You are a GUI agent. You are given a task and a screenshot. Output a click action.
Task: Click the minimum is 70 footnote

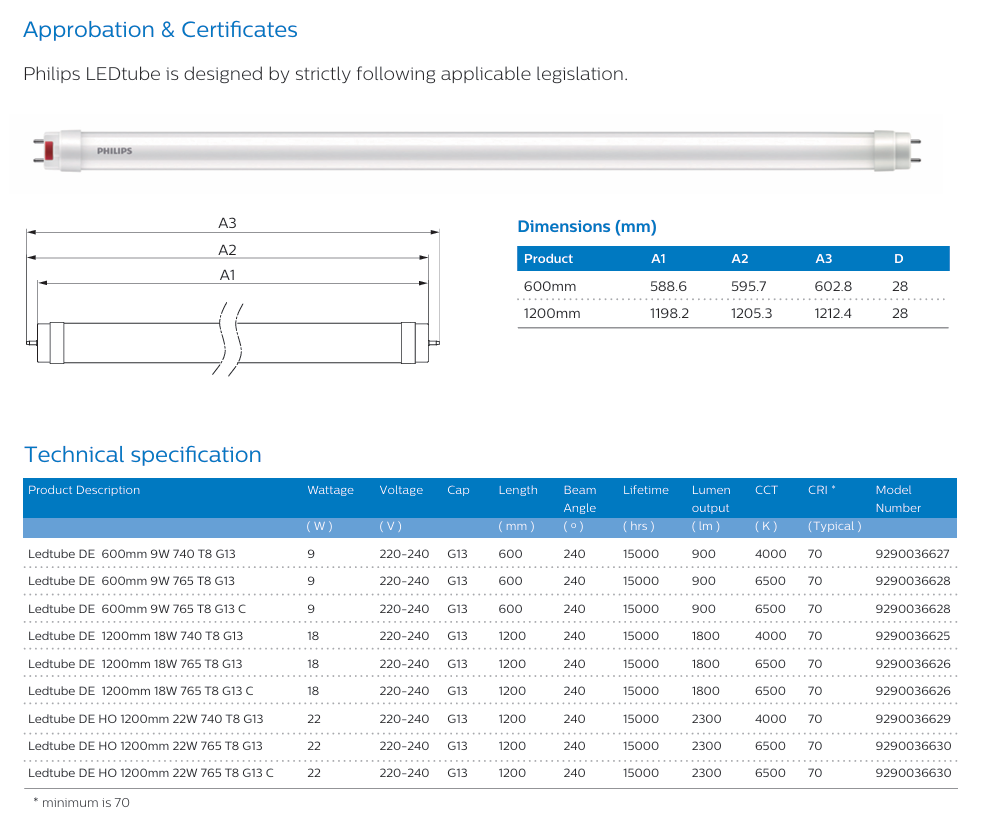tap(81, 803)
